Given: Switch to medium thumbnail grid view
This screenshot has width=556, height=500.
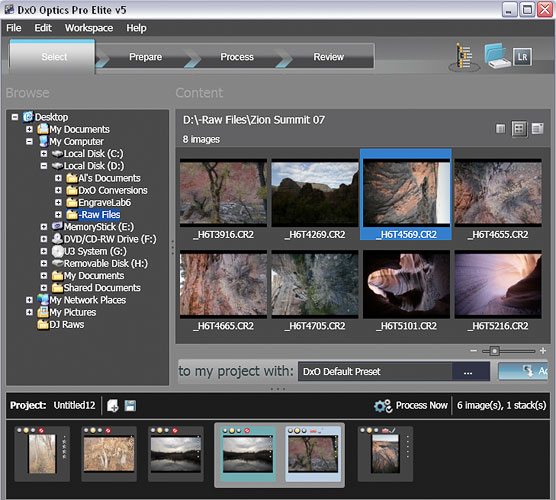Looking at the screenshot, I should tap(519, 128).
